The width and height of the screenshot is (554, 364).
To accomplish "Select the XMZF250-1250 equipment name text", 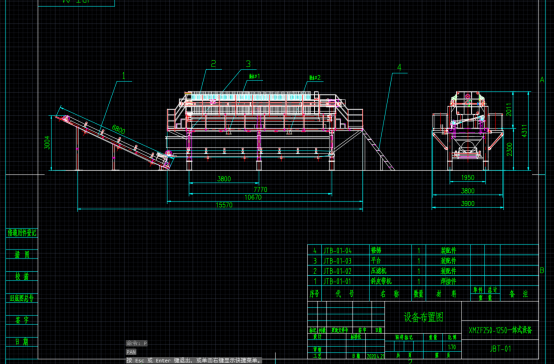I will point(500,330).
